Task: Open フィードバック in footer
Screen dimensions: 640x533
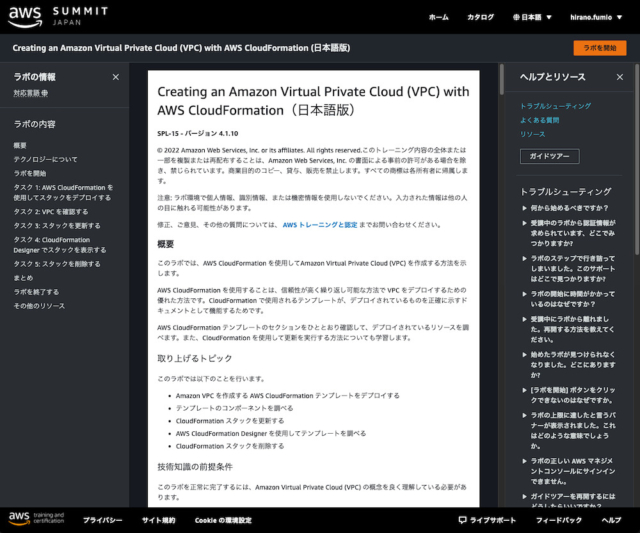Action: pos(559,520)
